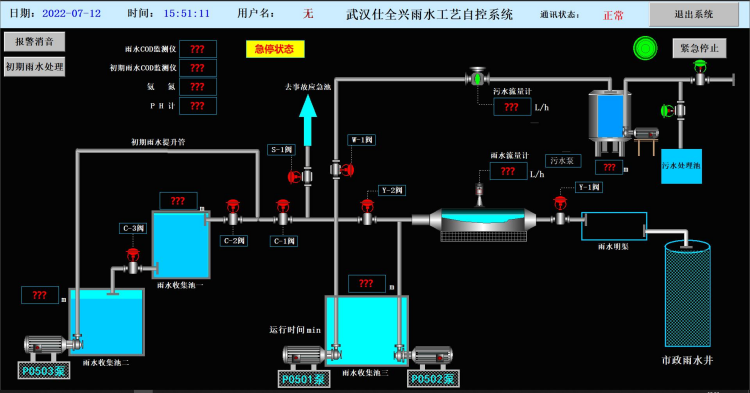Click the cyan upward arrow to 事故应急池
Screen dimensions: 750x393
tap(308, 120)
